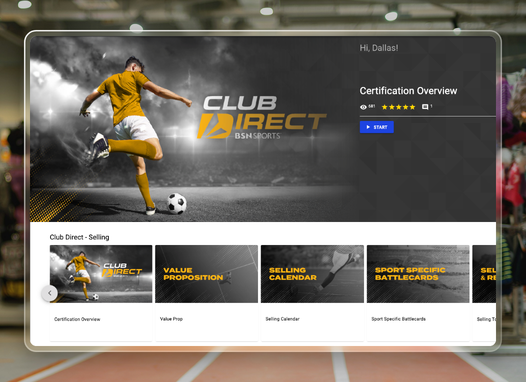Viewport: 526px width, 382px height.
Task: Click the five-star rating
Action: coord(398,107)
